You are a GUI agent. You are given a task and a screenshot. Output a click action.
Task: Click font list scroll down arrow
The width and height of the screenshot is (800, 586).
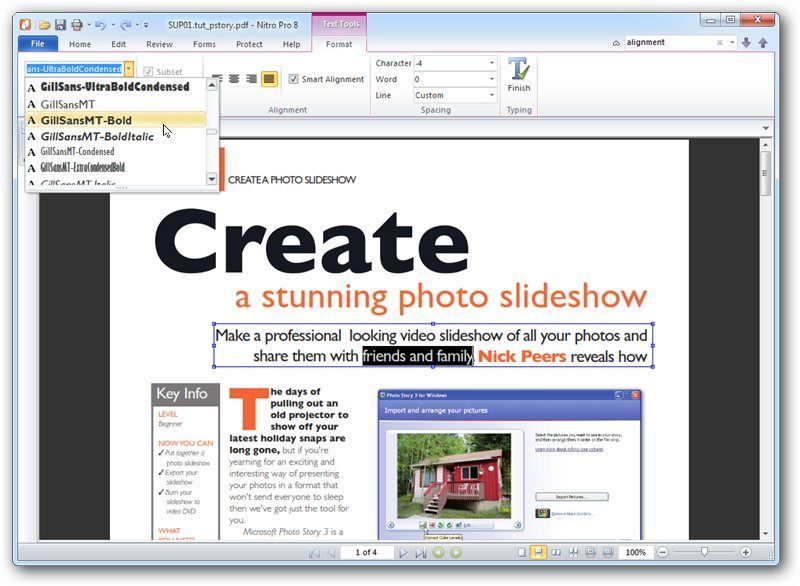[x=212, y=179]
